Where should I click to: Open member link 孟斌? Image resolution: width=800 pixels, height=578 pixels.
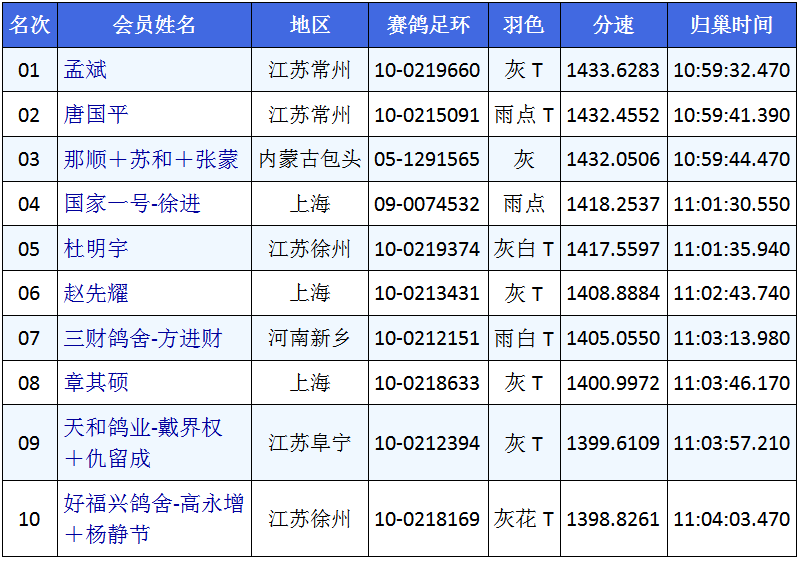click(x=86, y=70)
